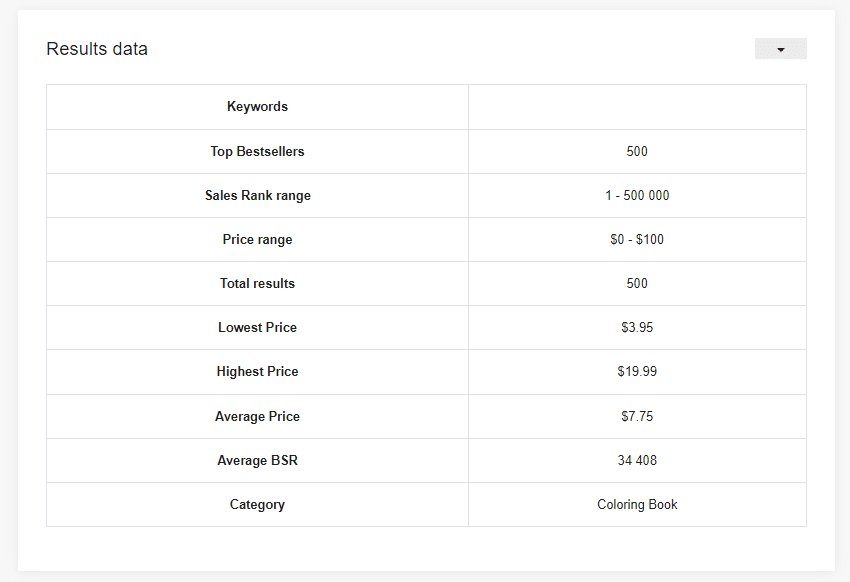Select the Highest Price label

point(257,371)
